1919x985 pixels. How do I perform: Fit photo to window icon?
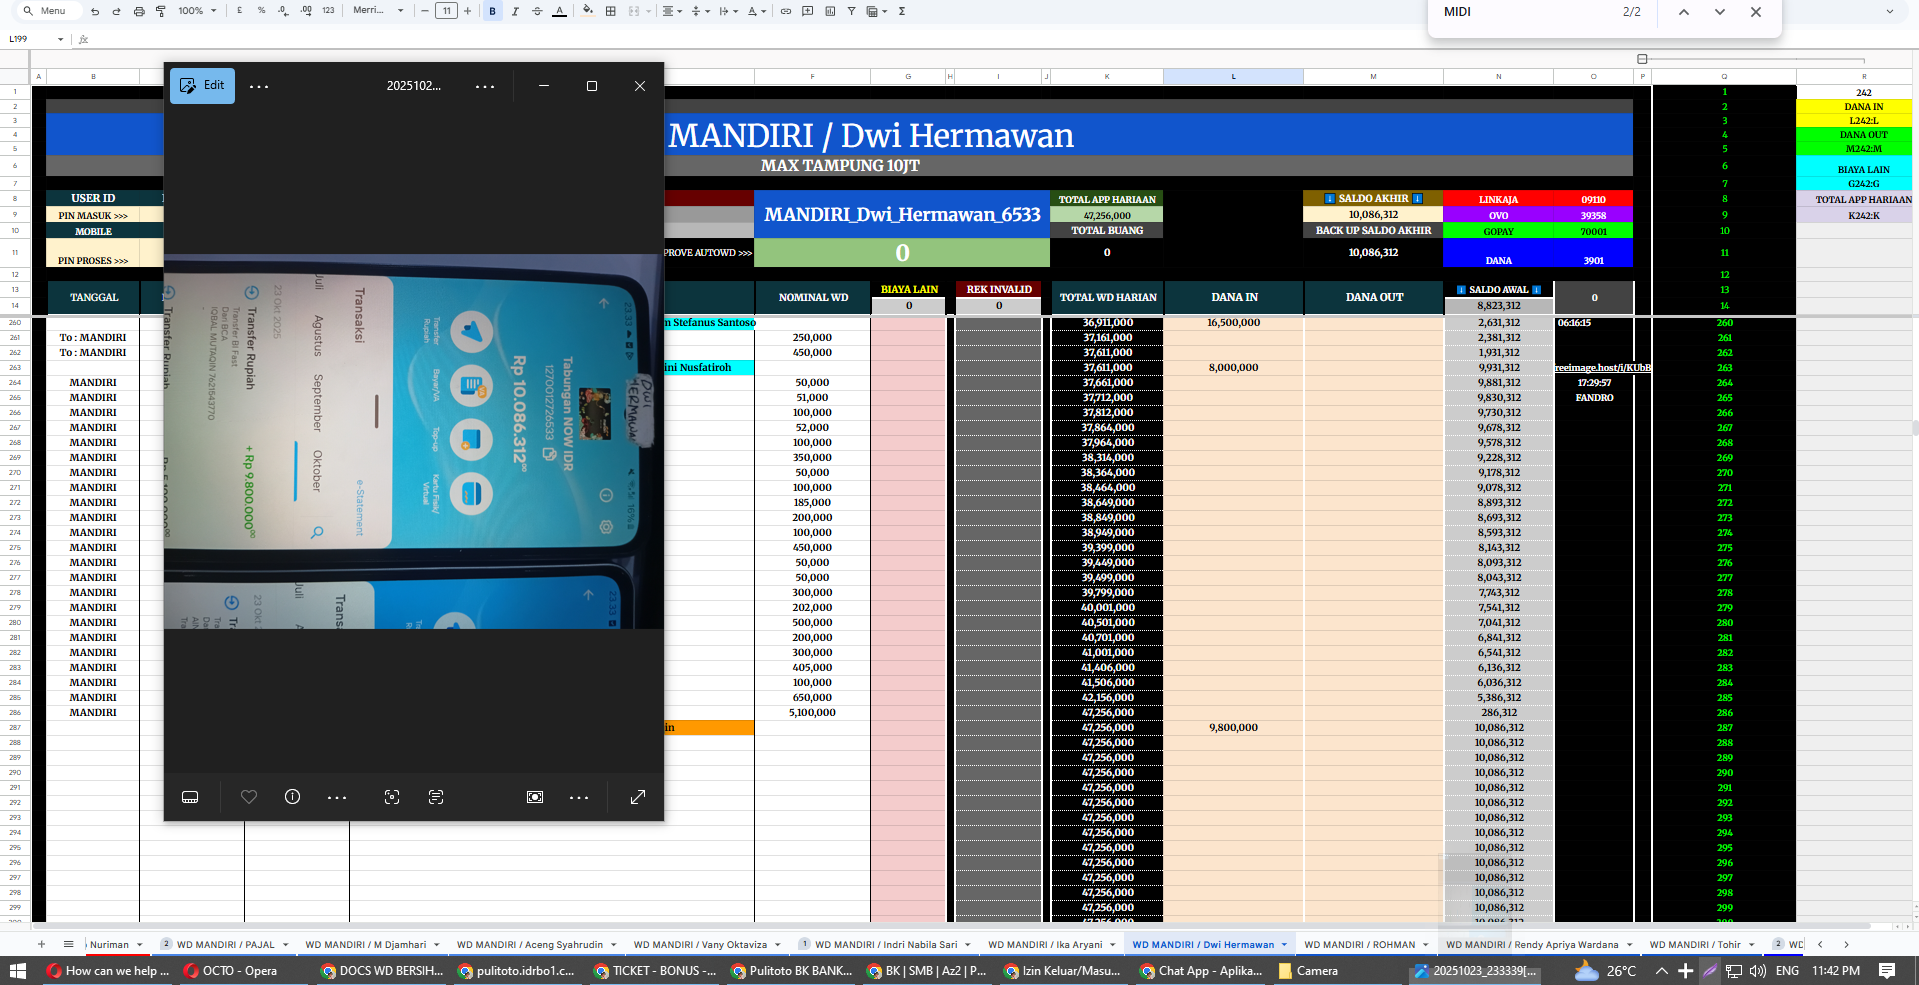pos(535,797)
